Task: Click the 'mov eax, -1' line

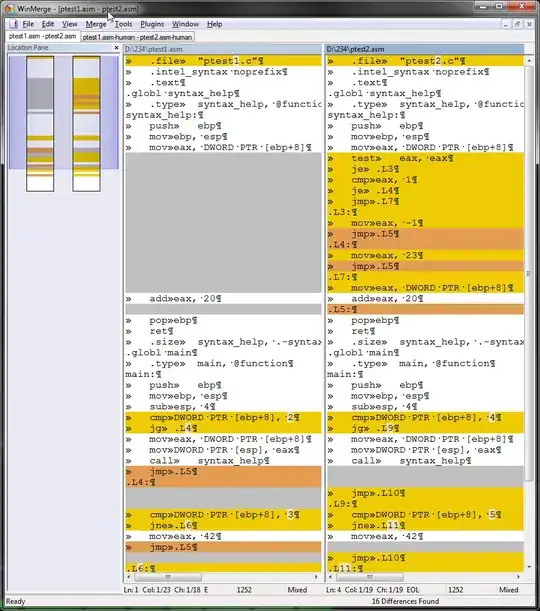Action: click(425, 223)
